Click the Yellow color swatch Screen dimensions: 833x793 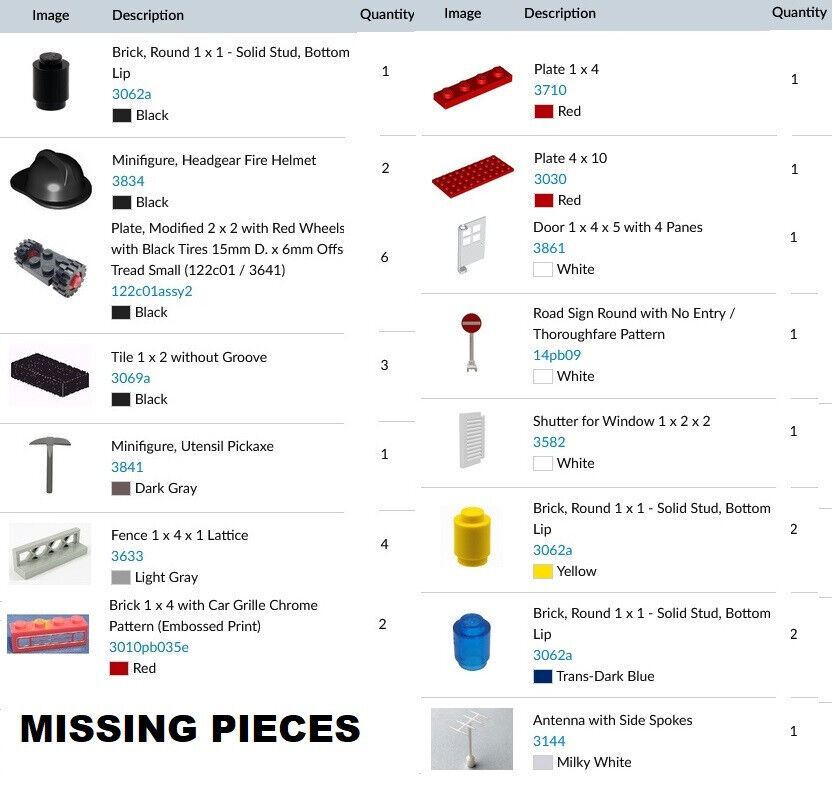542,572
